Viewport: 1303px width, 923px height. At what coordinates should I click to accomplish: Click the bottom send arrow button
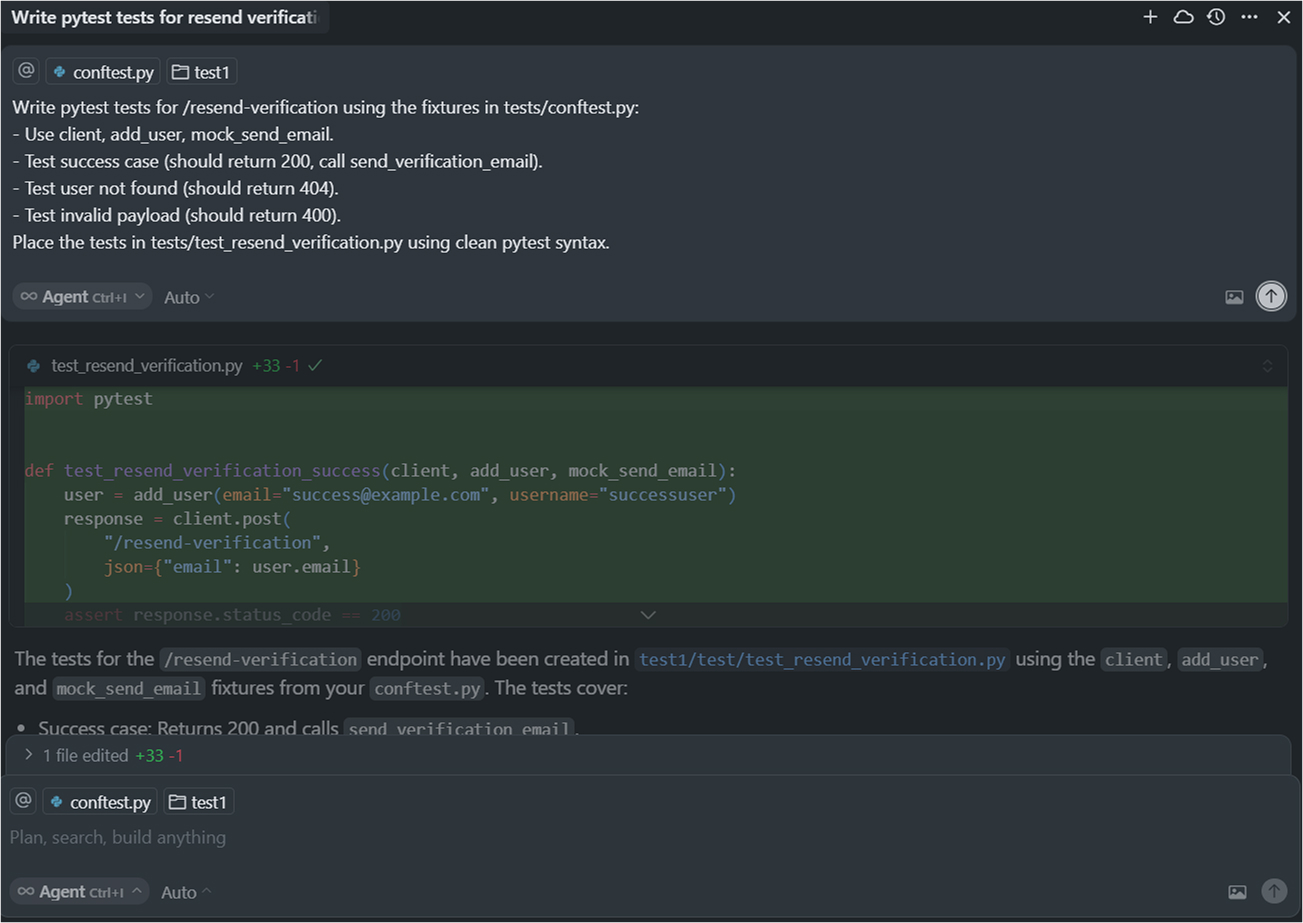[1273, 891]
